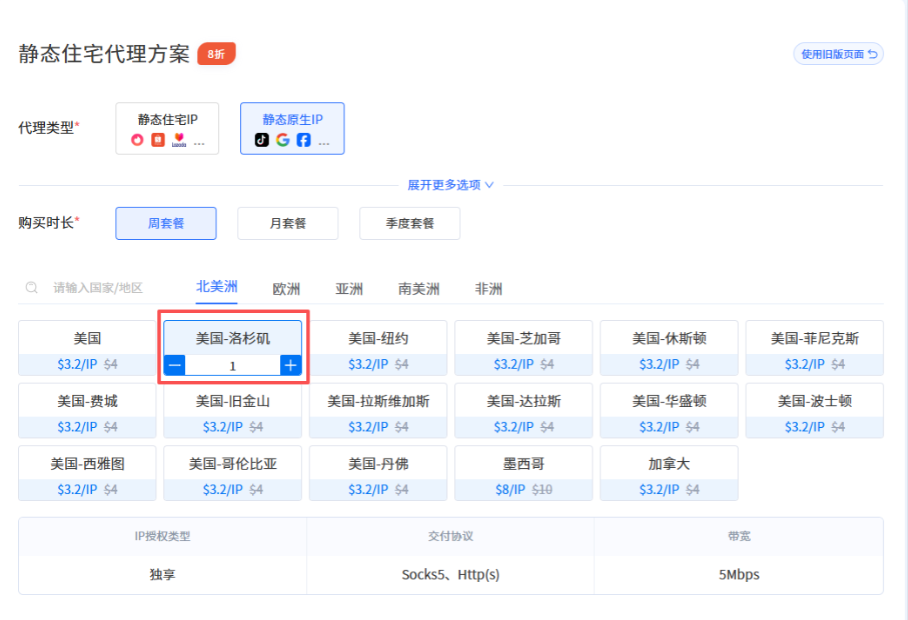This screenshot has width=908, height=620.
Task: Select the 美国-达拉斯 region card
Action: 523,410
